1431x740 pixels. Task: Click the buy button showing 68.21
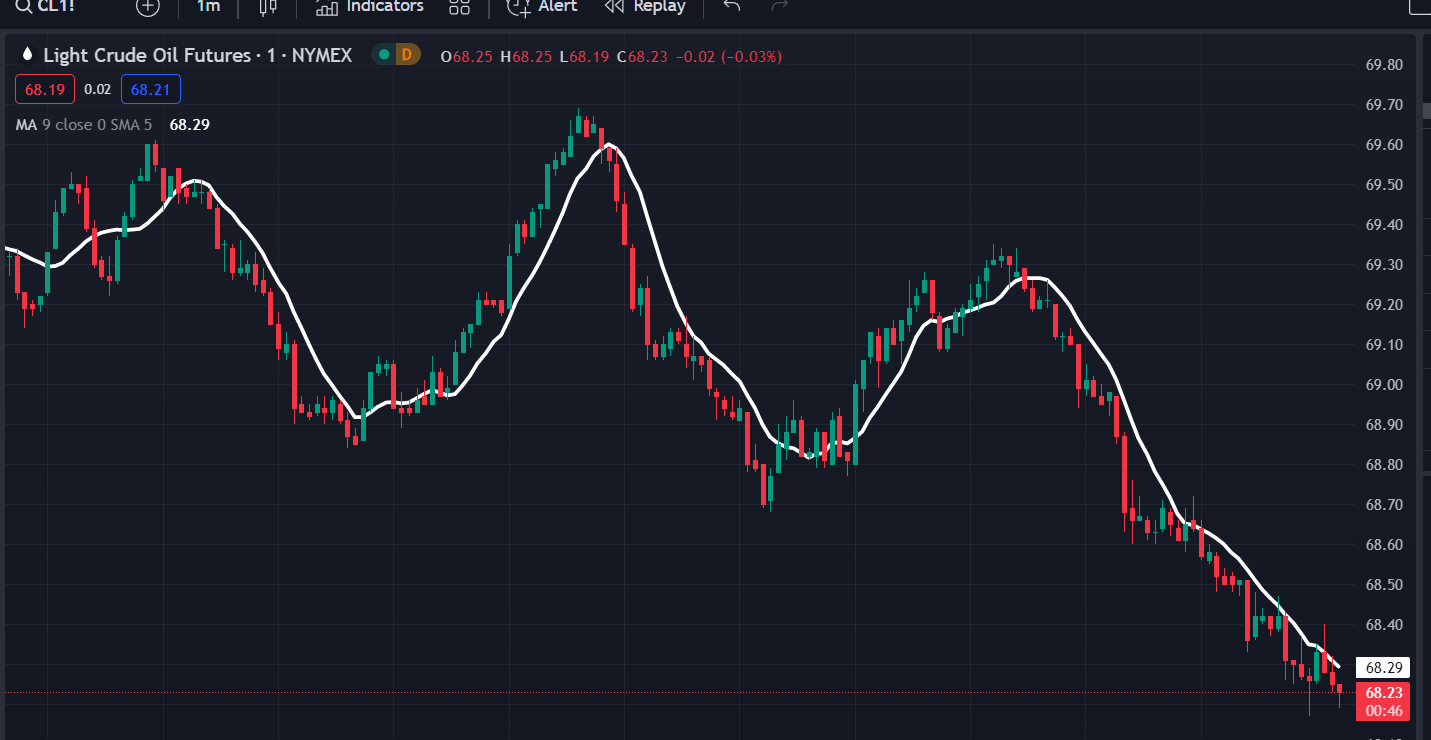click(x=150, y=88)
